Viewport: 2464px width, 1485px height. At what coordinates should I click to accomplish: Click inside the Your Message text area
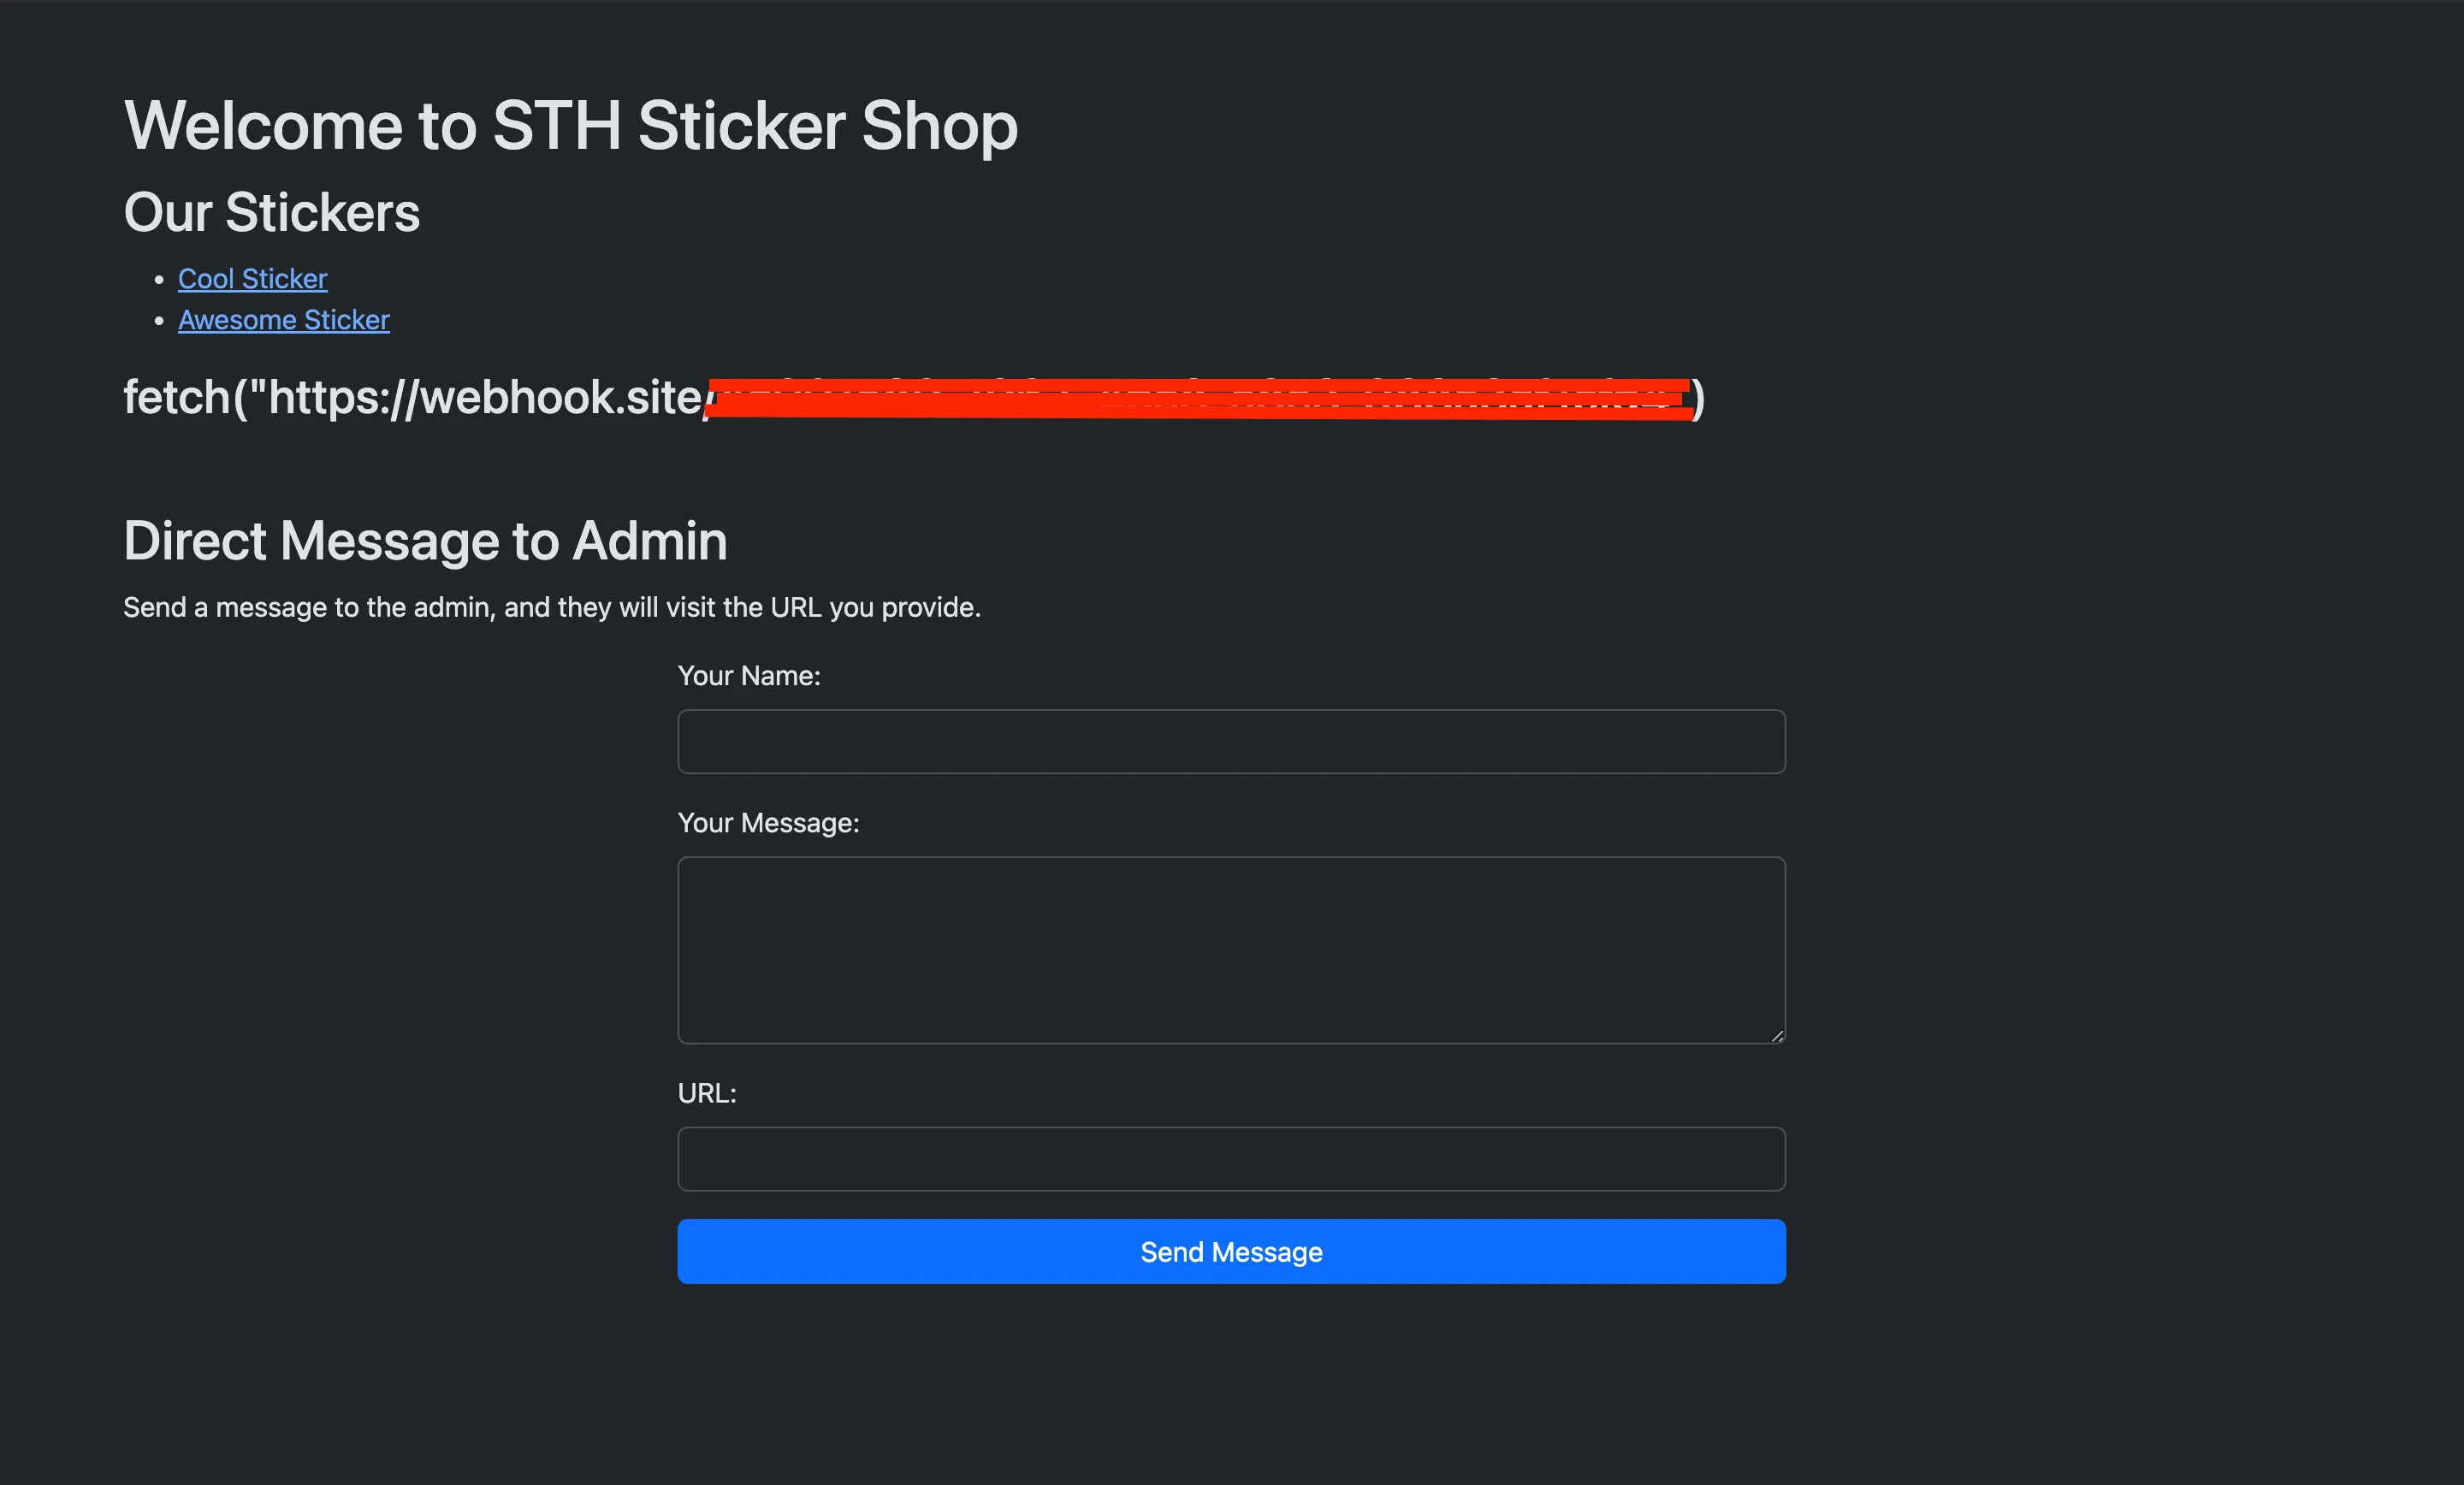[1231, 949]
